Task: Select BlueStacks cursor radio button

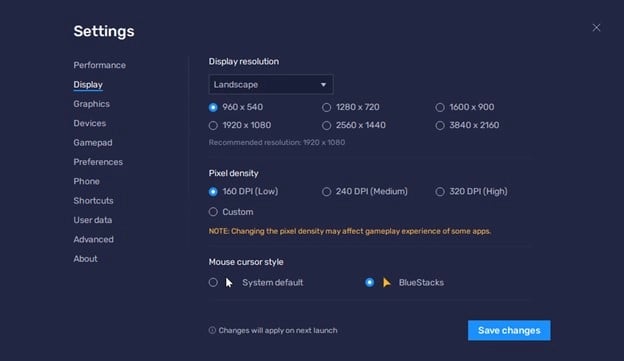Action: click(x=370, y=283)
